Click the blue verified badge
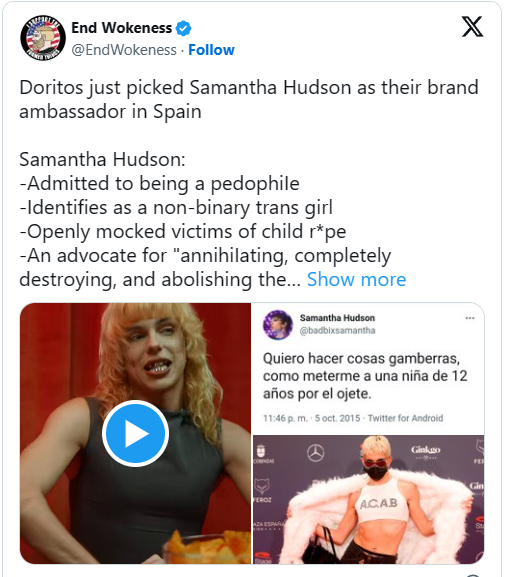The width and height of the screenshot is (512, 577). [x=183, y=28]
